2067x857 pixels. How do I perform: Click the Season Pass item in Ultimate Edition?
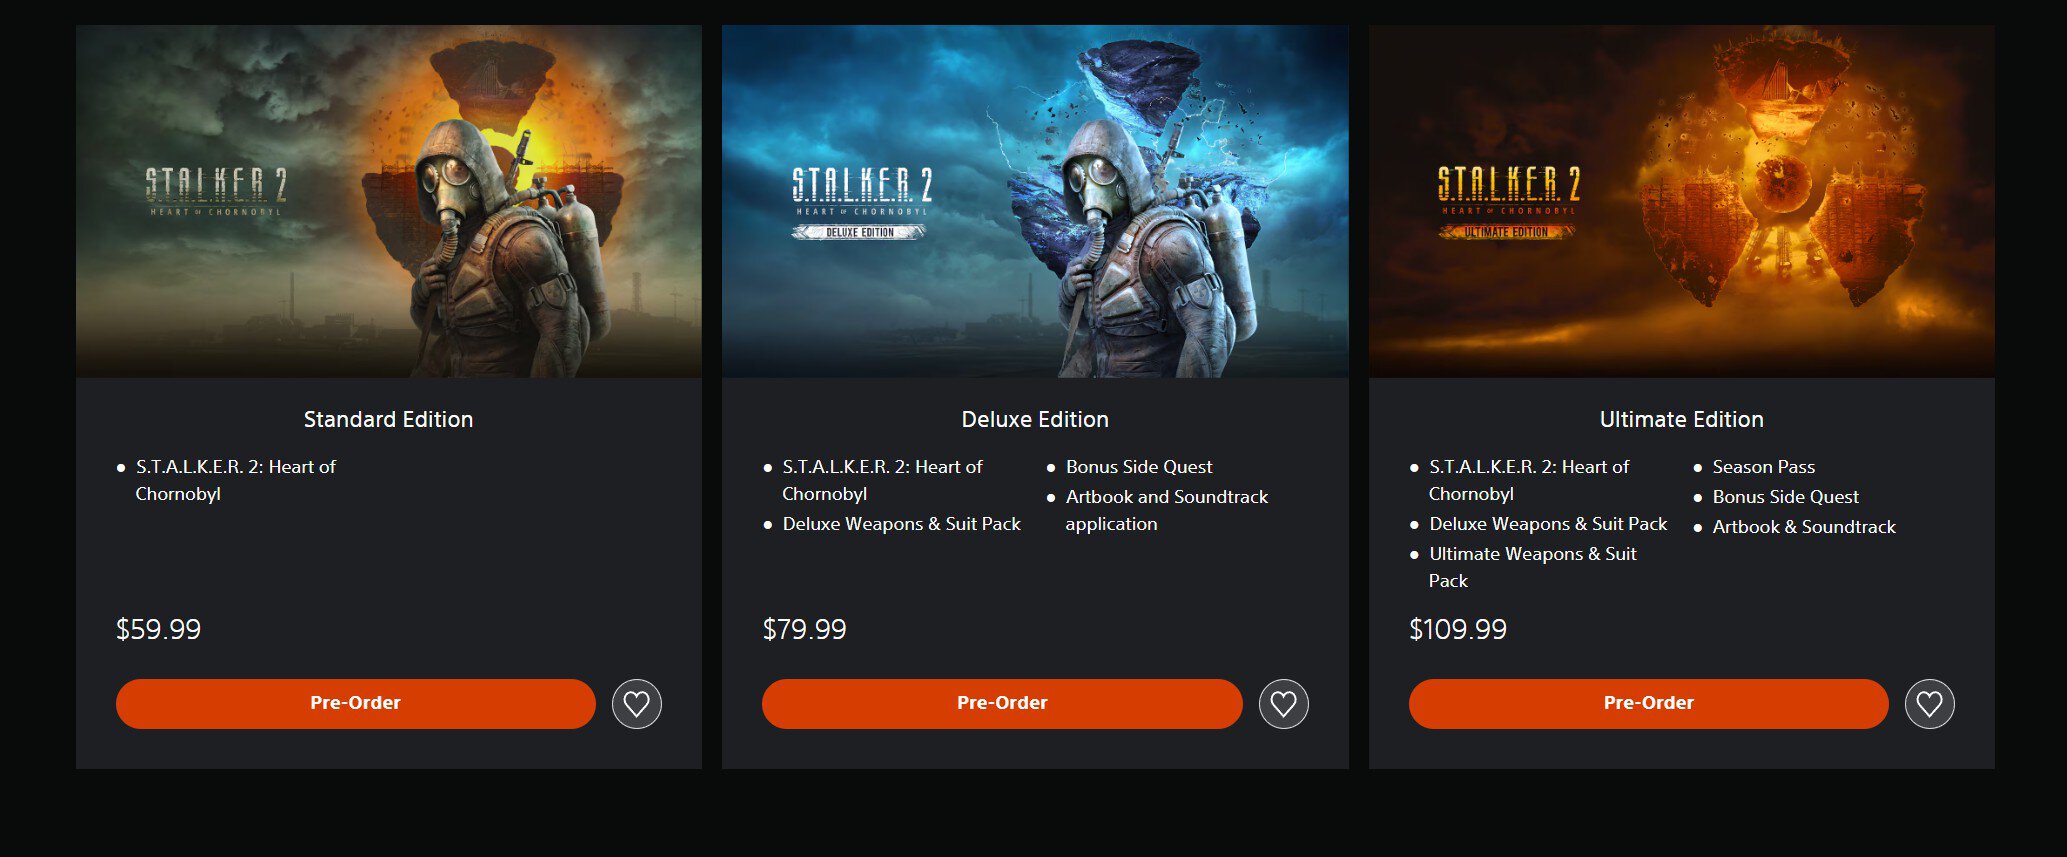(1764, 467)
